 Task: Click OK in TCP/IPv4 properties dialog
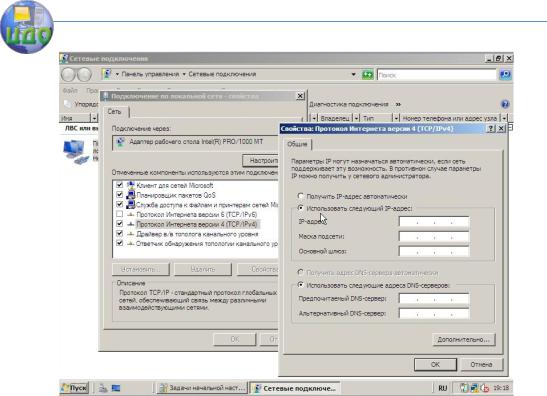click(x=435, y=365)
